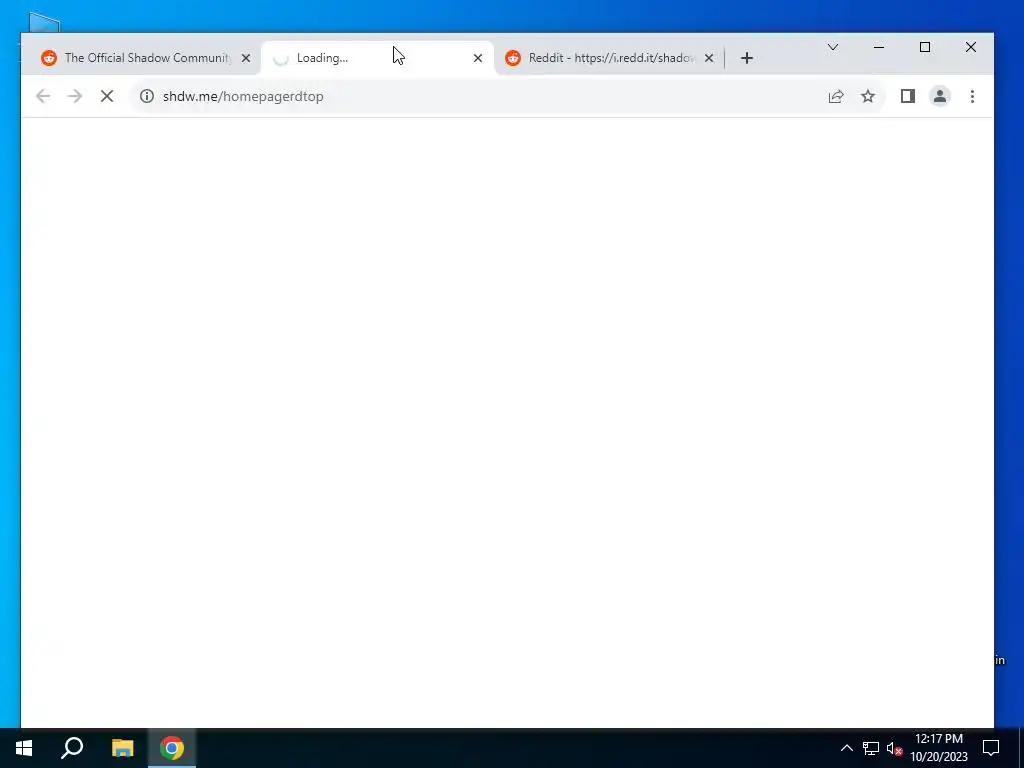Open the clock showing 12:17 PM
The image size is (1024, 768).
(x=939, y=748)
